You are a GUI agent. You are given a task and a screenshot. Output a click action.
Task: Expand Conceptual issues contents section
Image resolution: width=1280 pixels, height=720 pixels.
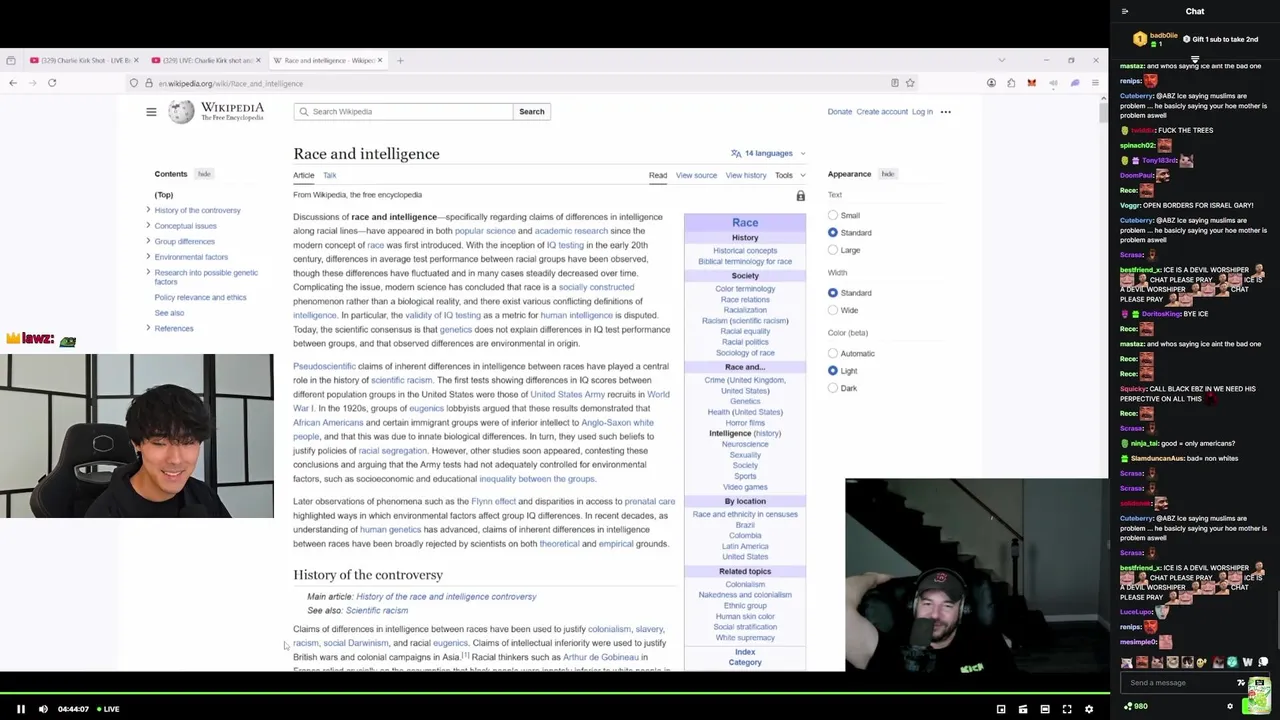pos(148,226)
